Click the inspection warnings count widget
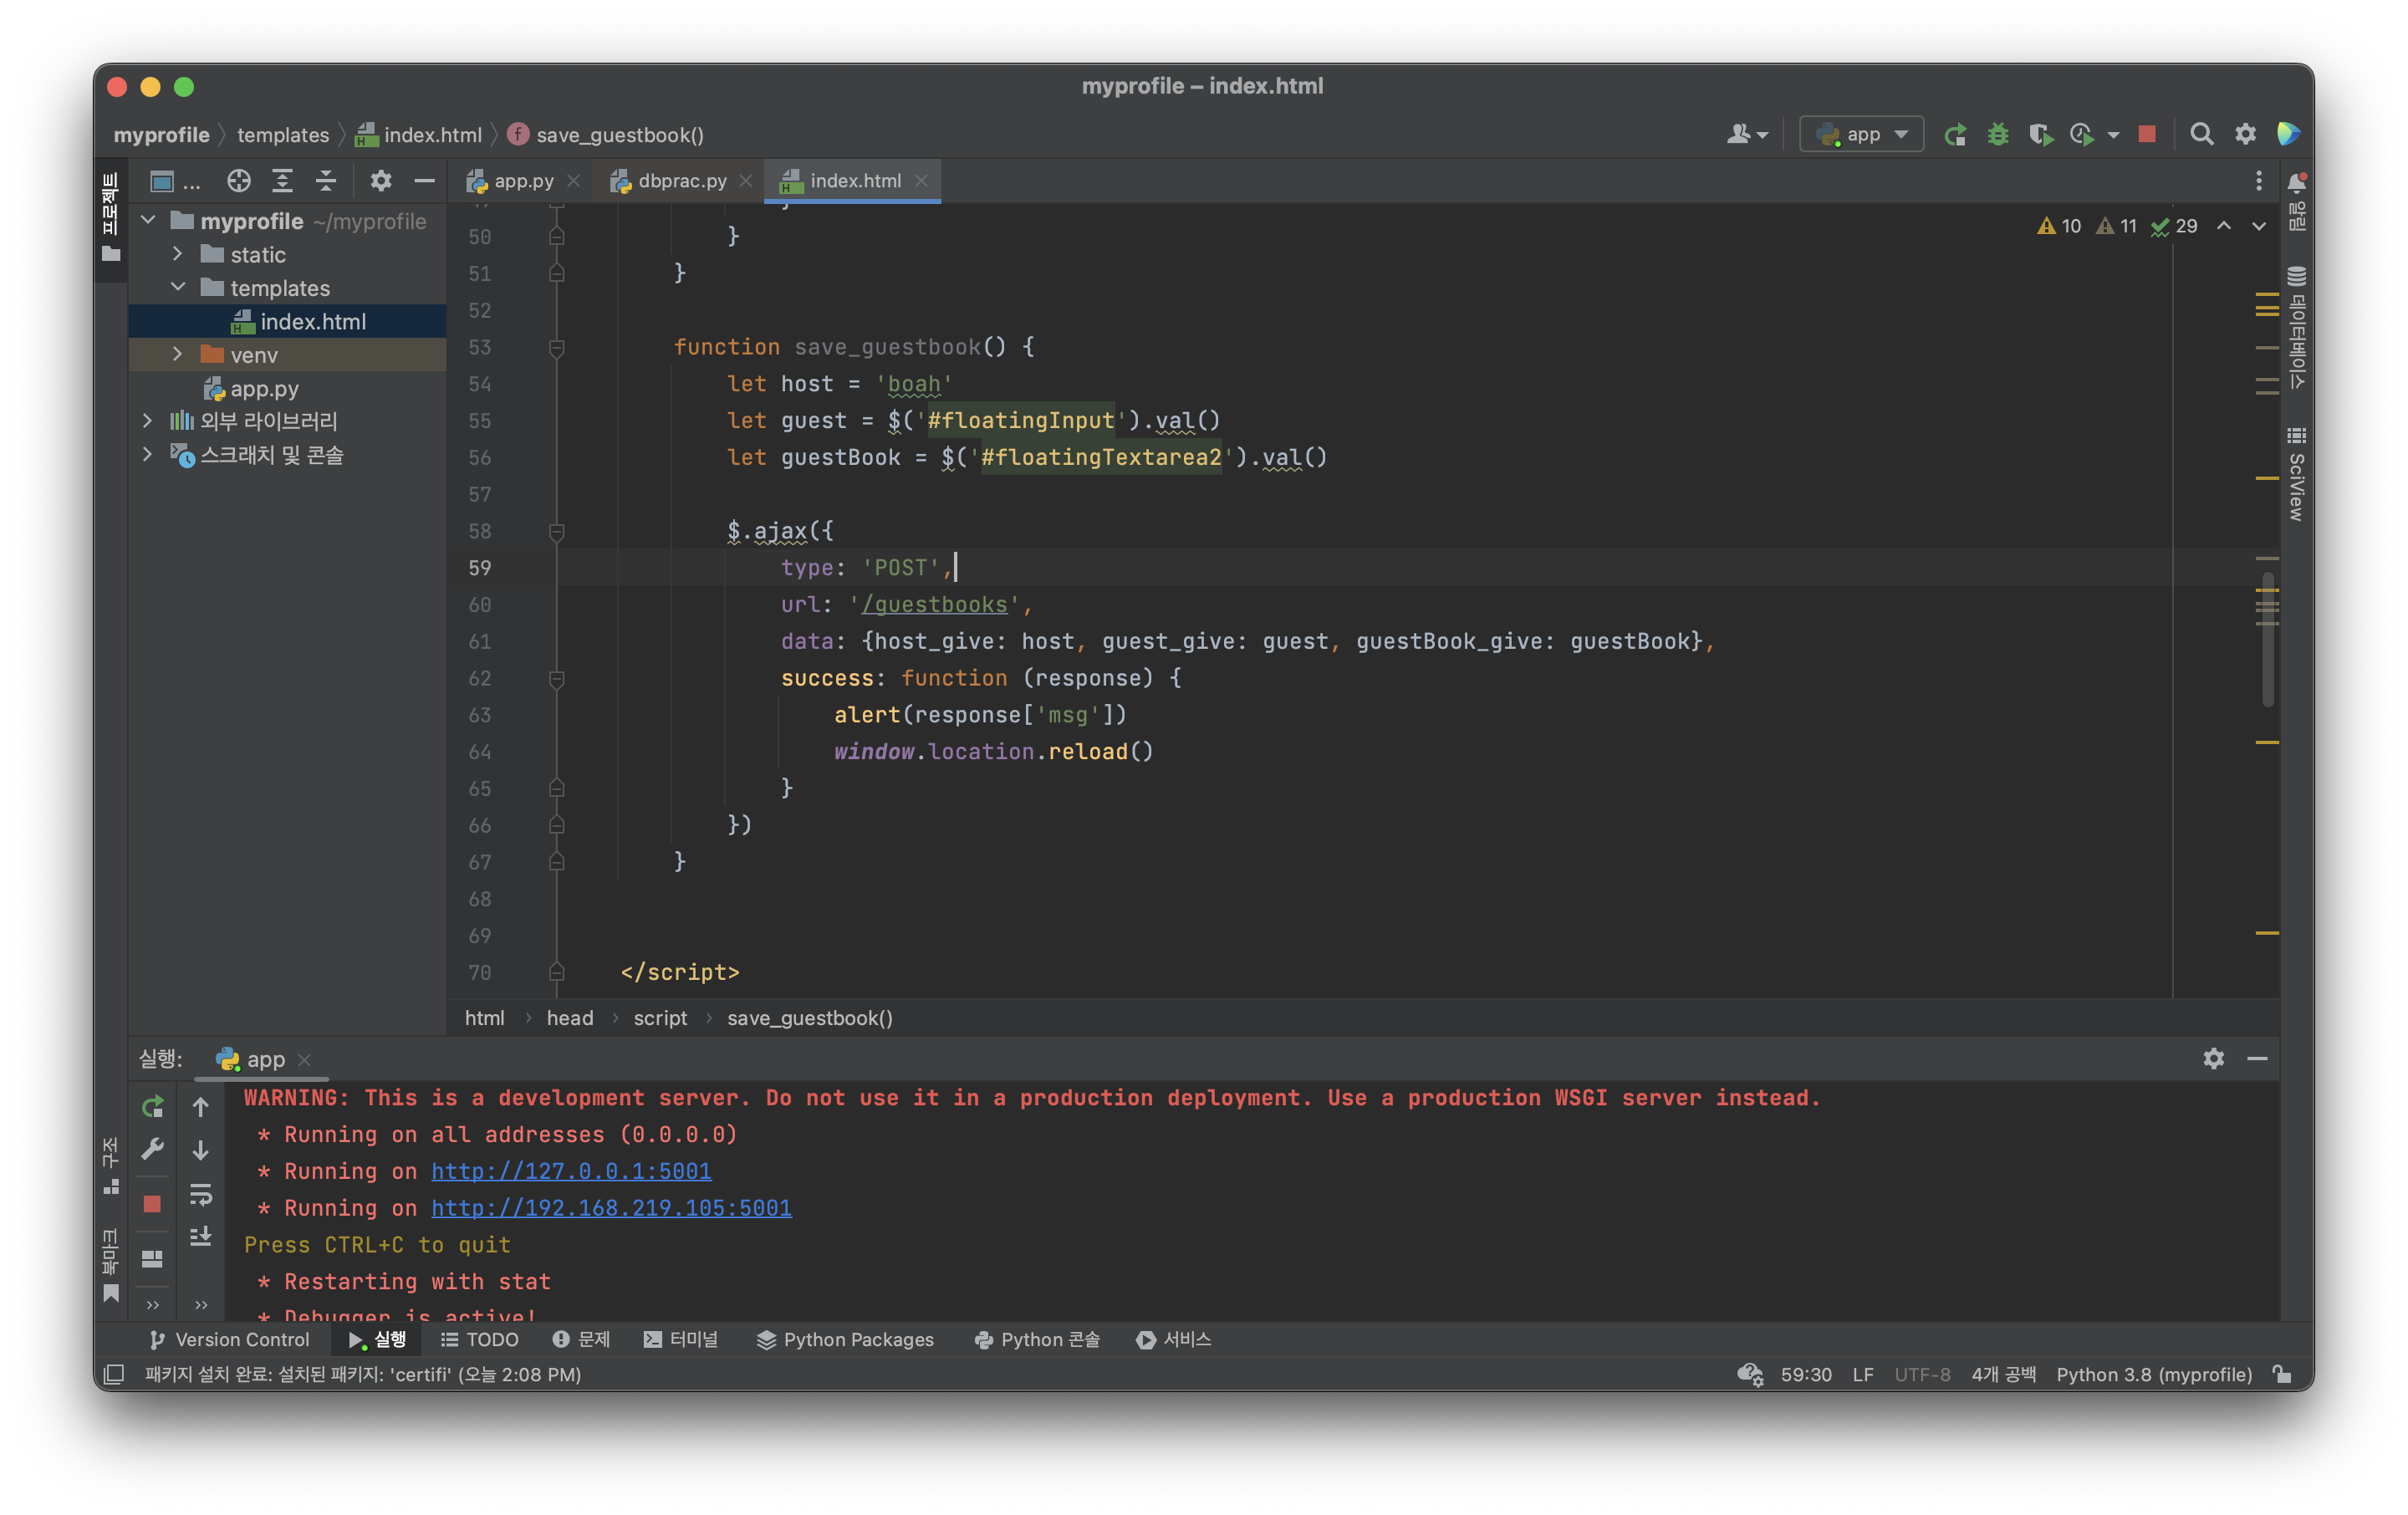This screenshot has height=1515, width=2408. [x=2117, y=226]
